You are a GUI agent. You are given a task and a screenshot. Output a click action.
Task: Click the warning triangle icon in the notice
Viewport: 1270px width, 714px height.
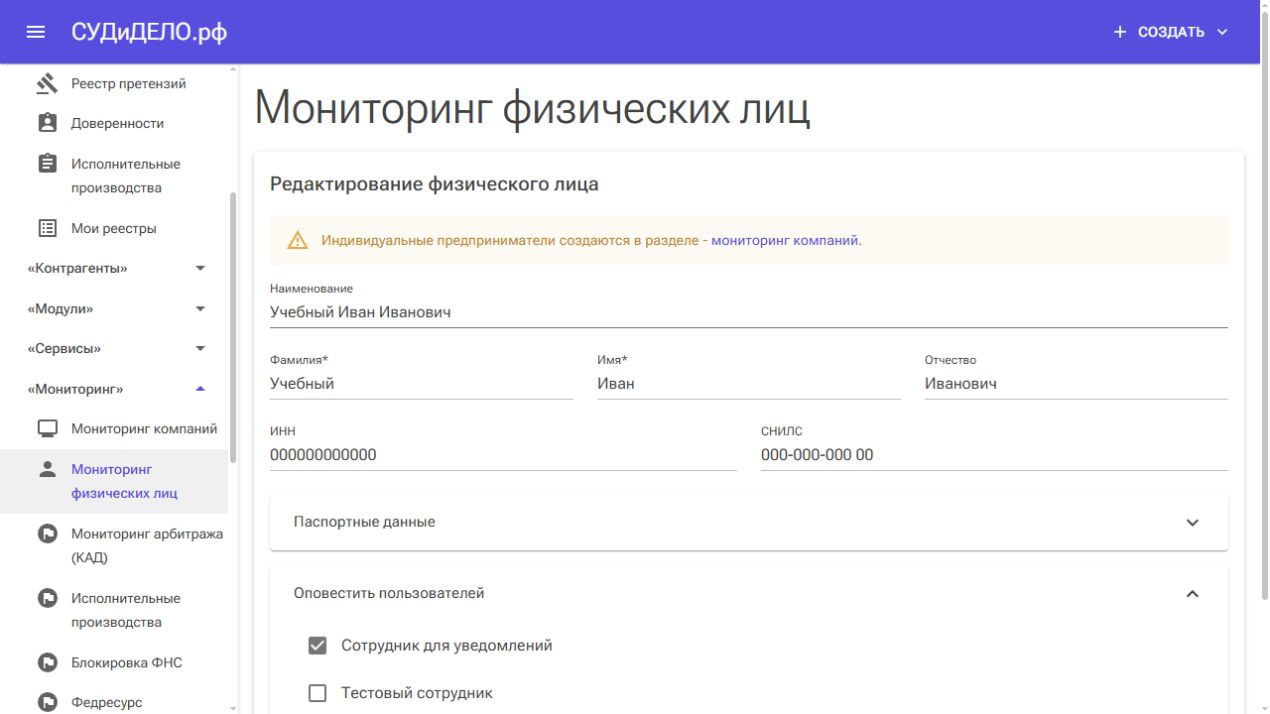298,240
